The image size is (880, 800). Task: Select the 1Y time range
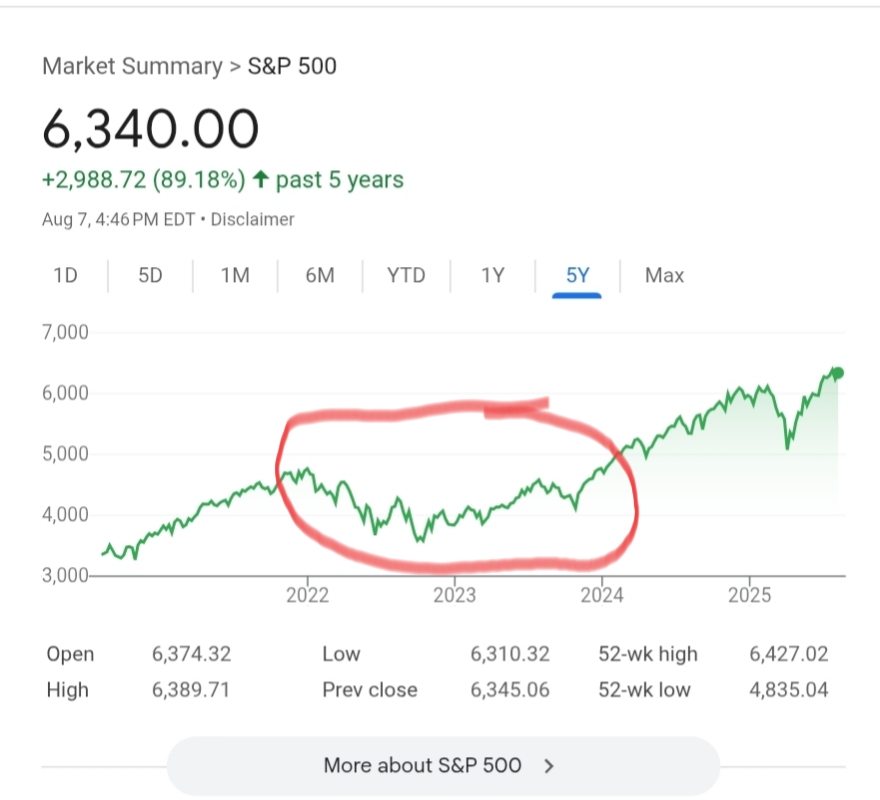pyautogui.click(x=492, y=275)
